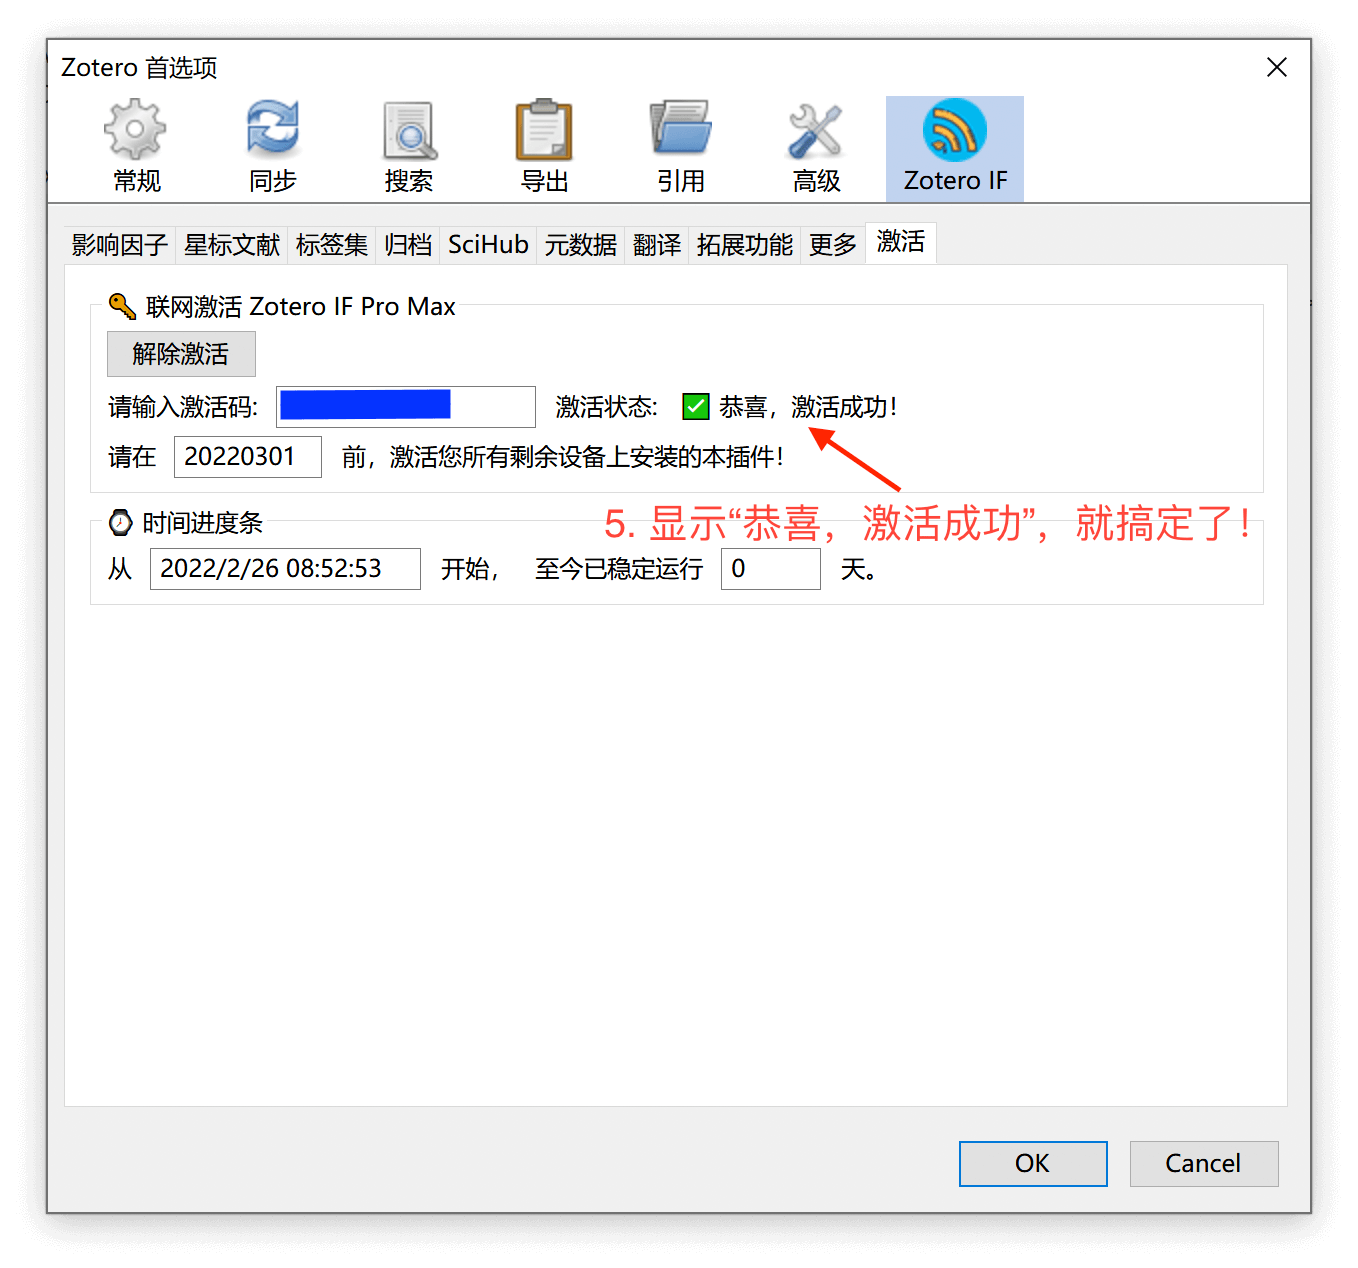Click the days-running field showing 0
This screenshot has width=1358, height=1268.
771,569
